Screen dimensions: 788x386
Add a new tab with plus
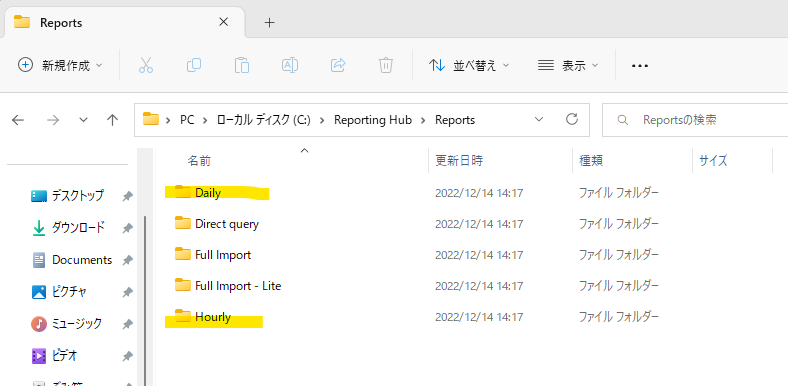pyautogui.click(x=270, y=22)
